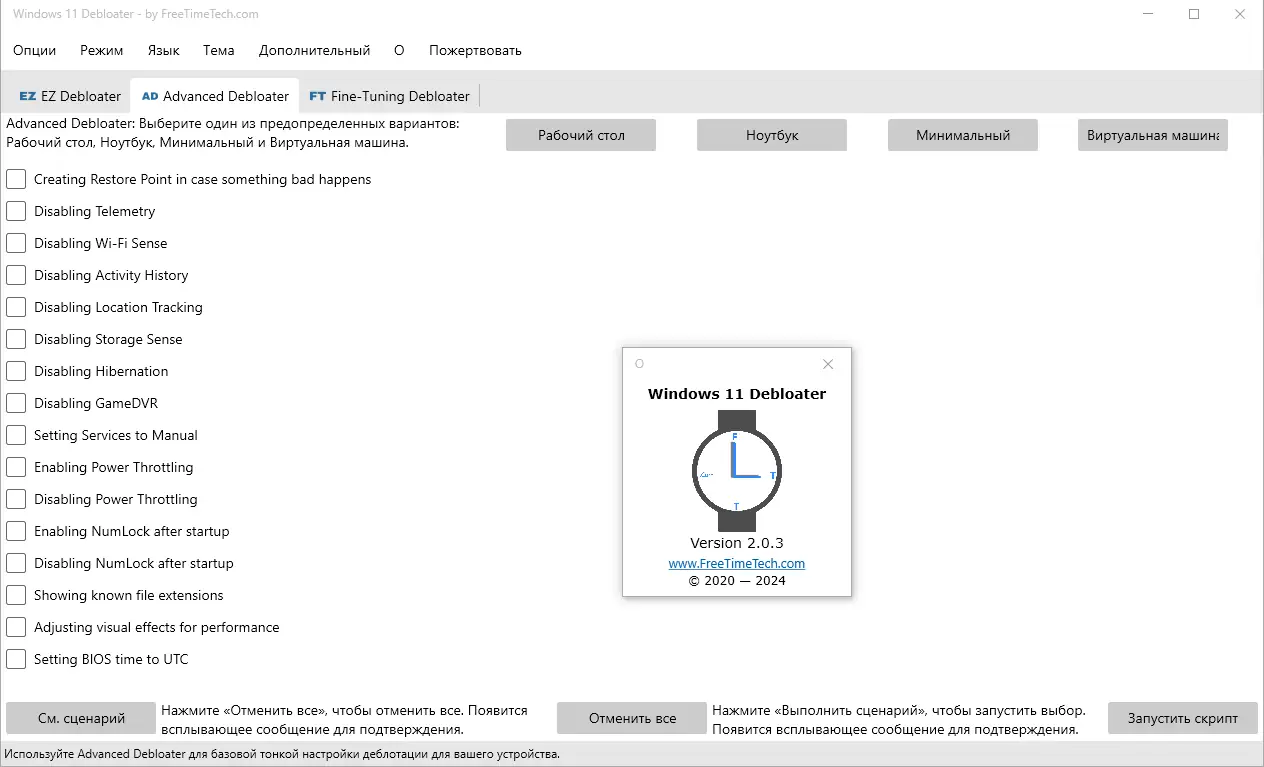The height and width of the screenshot is (767, 1264).
Task: Click the Запустить скрипт button
Action: [x=1182, y=718]
